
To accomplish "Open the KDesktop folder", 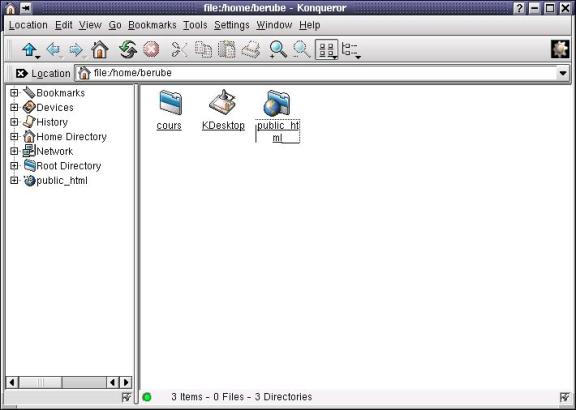I will (223, 110).
